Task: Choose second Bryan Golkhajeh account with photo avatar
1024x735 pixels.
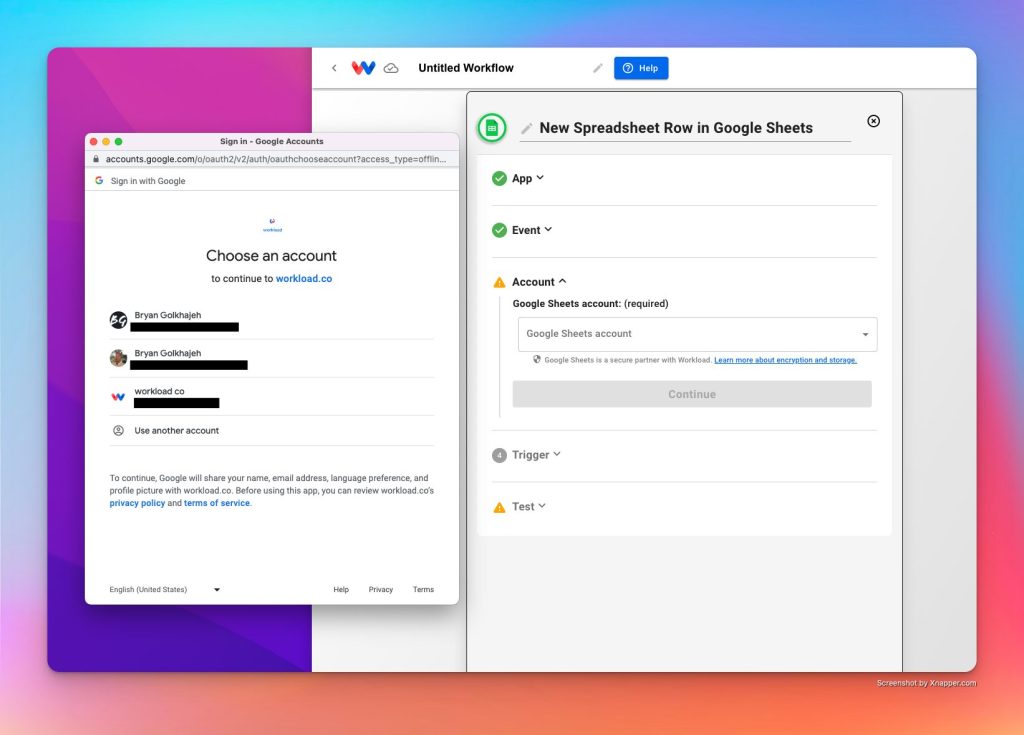Action: (x=272, y=359)
